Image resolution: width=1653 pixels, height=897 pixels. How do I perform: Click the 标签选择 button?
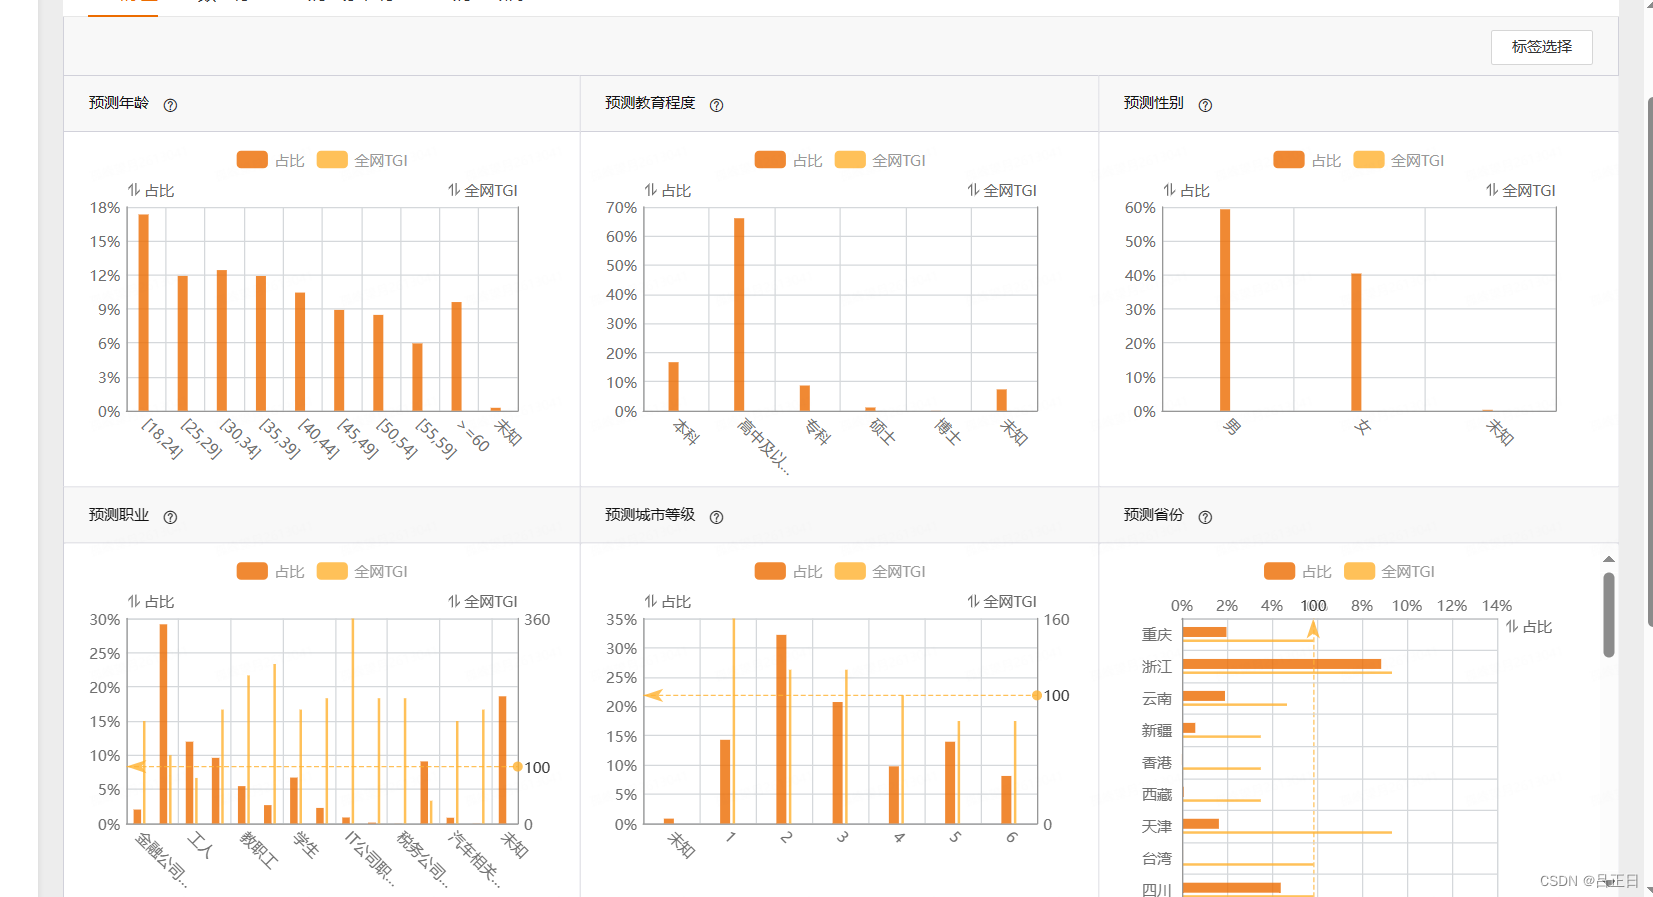1541,47
